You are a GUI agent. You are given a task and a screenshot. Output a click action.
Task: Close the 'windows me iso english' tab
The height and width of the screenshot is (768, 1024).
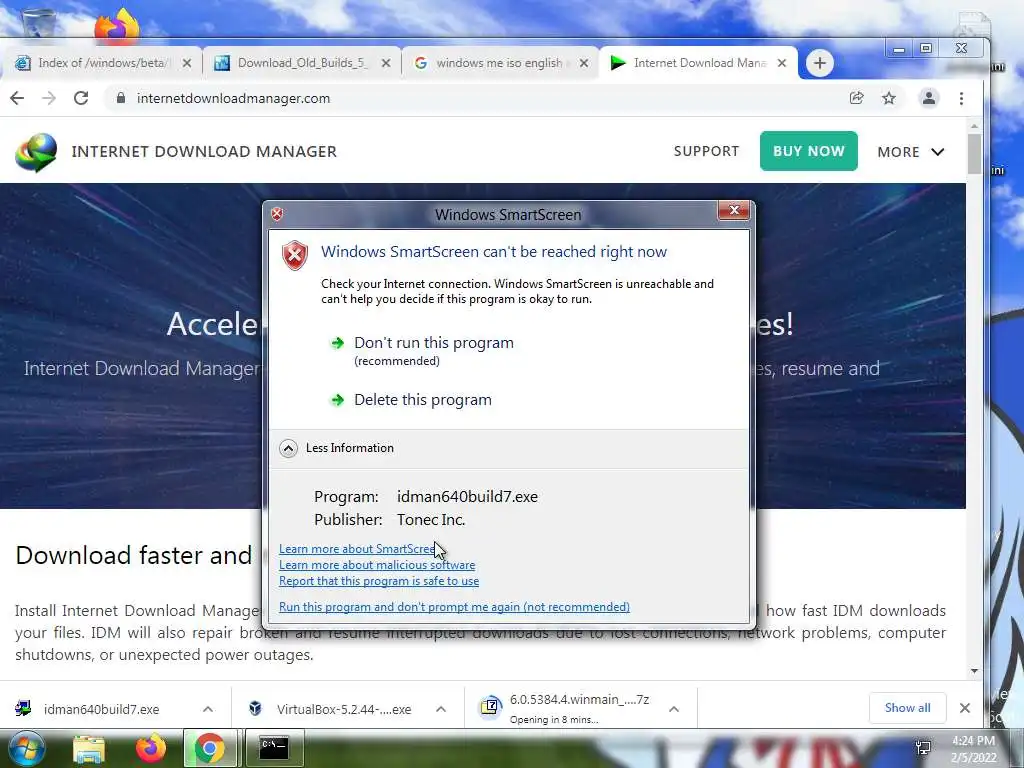tap(584, 63)
